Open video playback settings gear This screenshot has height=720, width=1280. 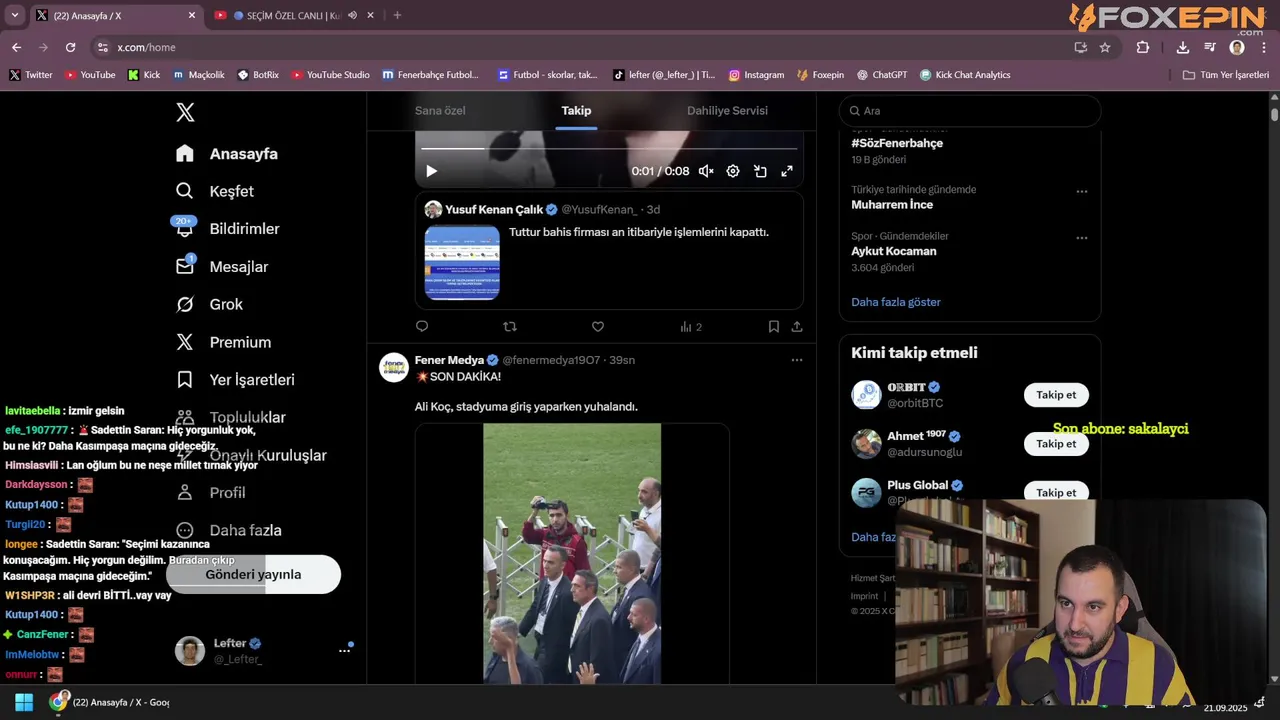[x=733, y=171]
